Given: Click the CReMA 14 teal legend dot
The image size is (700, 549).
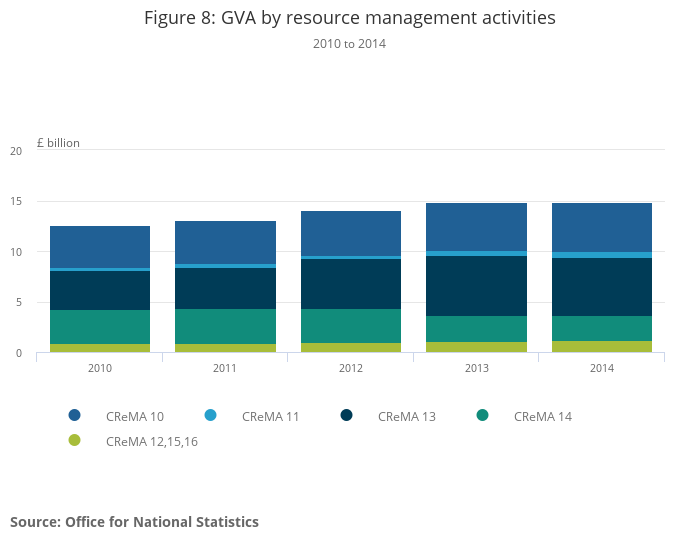Looking at the screenshot, I should coord(483,415).
